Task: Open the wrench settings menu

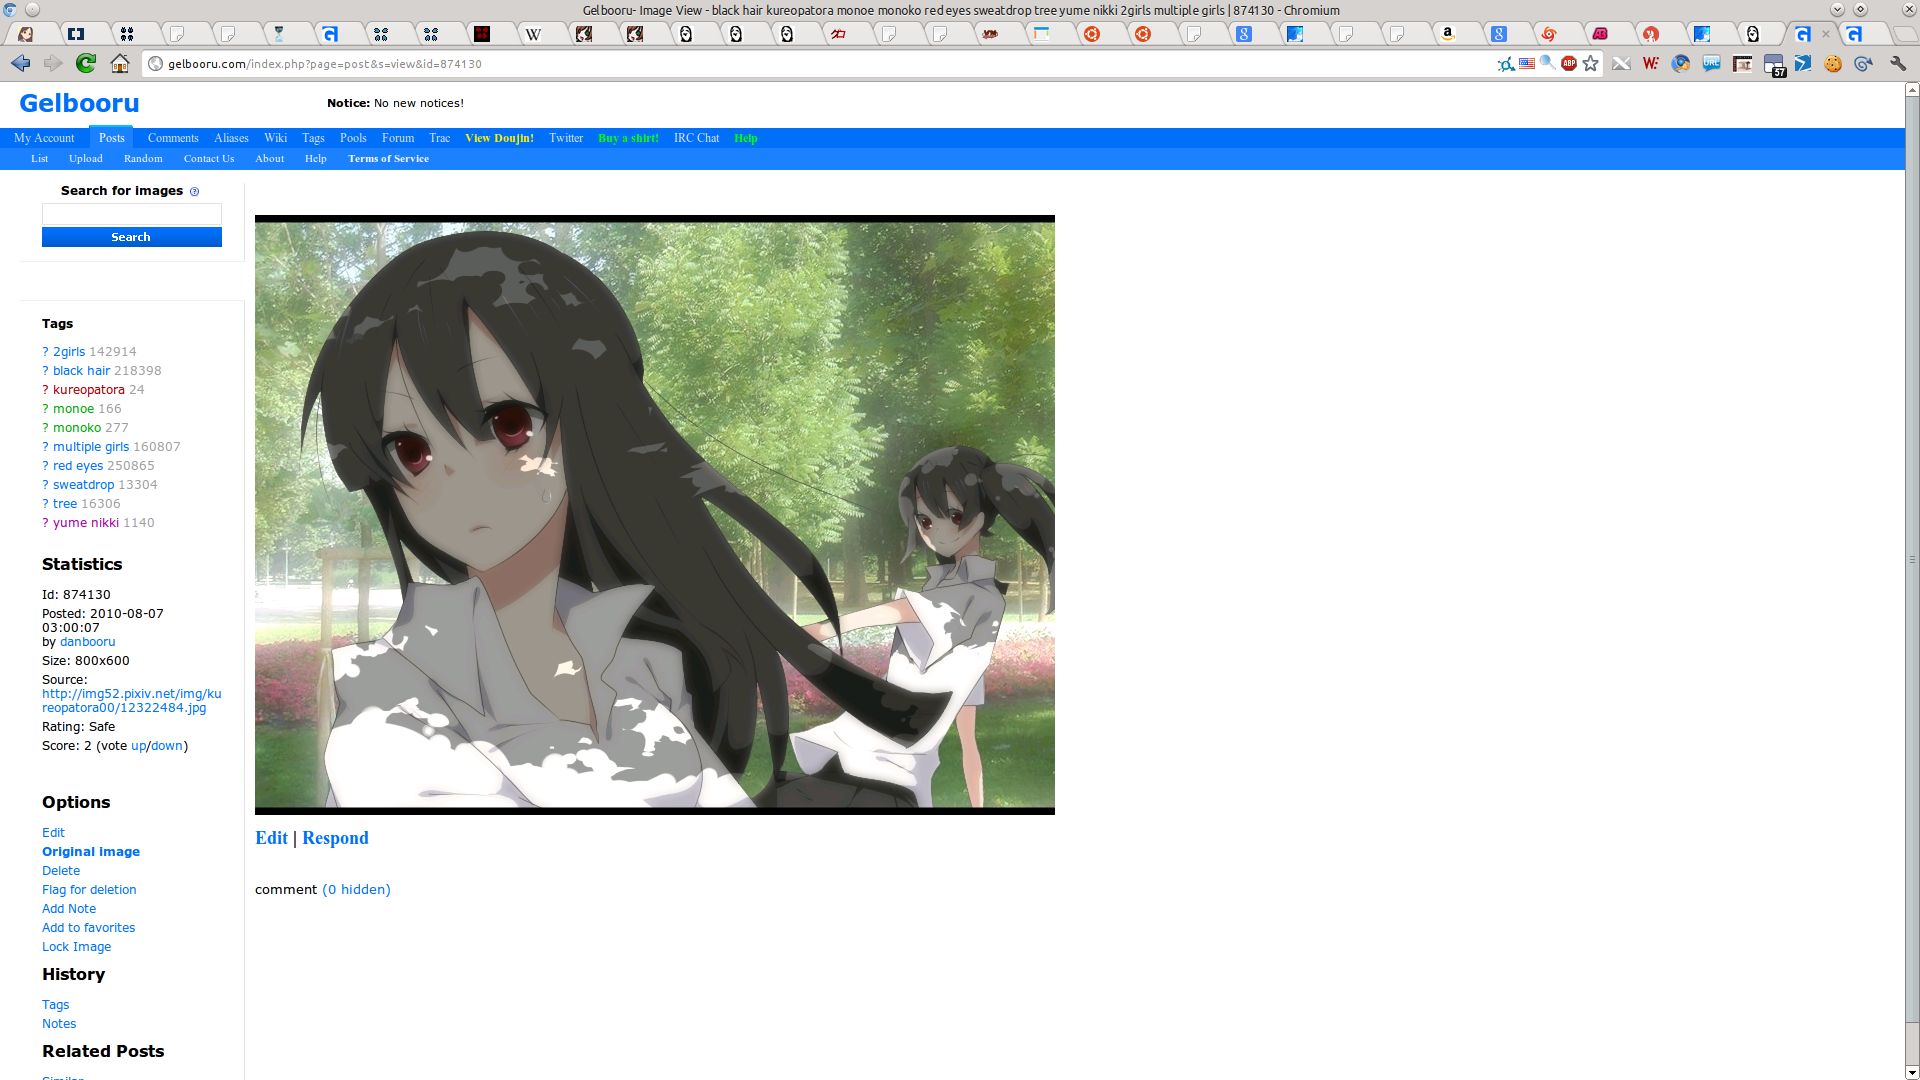Action: pos(1898,63)
